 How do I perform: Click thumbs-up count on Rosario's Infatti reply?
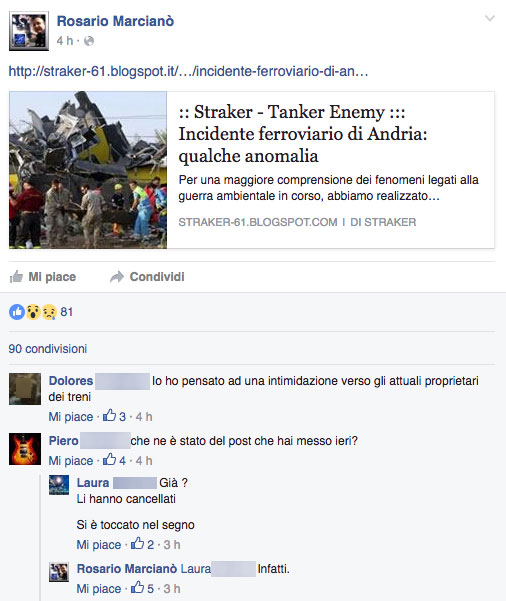pyautogui.click(x=142, y=588)
